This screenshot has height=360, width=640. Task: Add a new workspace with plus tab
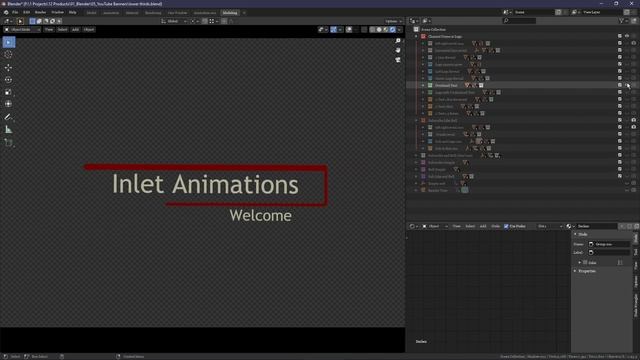pos(244,13)
